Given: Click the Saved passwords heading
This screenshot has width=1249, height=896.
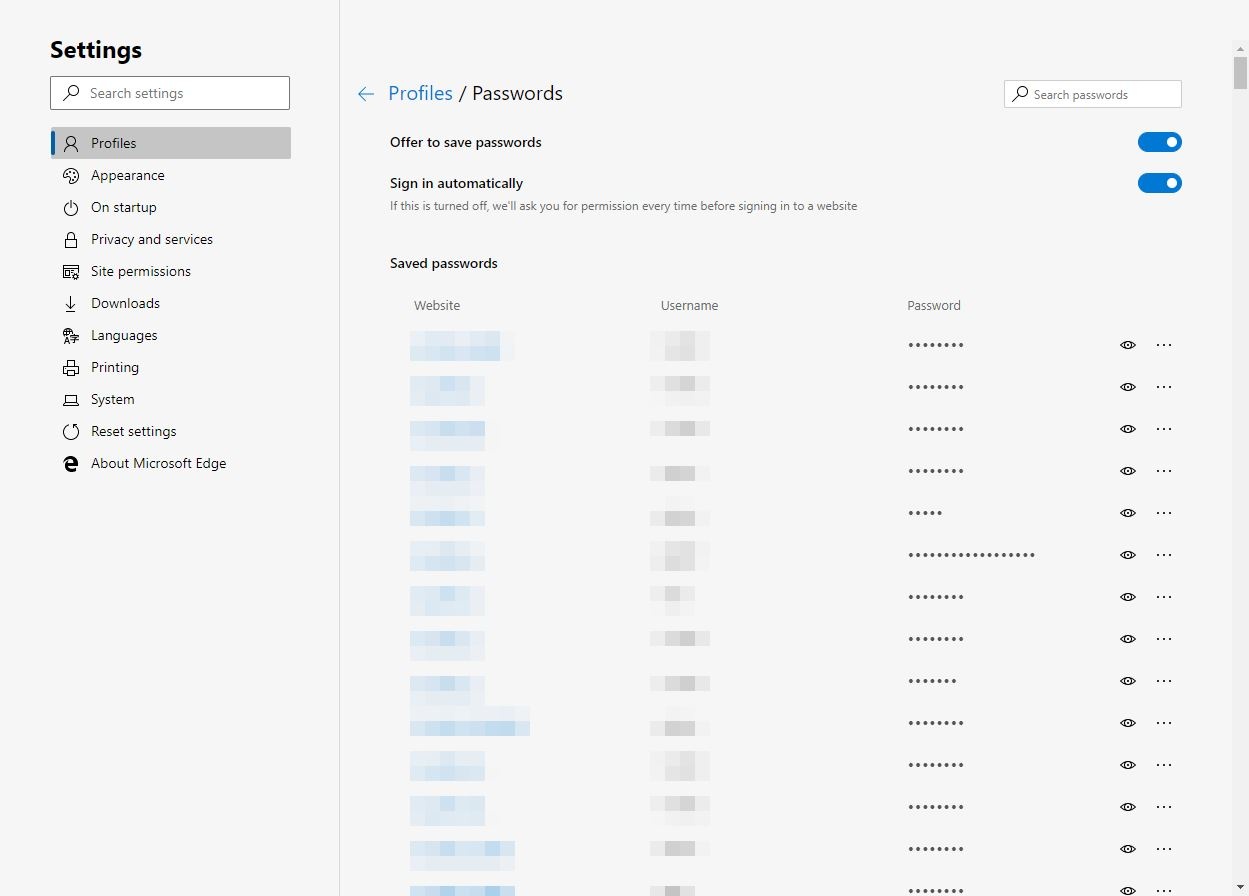Looking at the screenshot, I should (444, 264).
